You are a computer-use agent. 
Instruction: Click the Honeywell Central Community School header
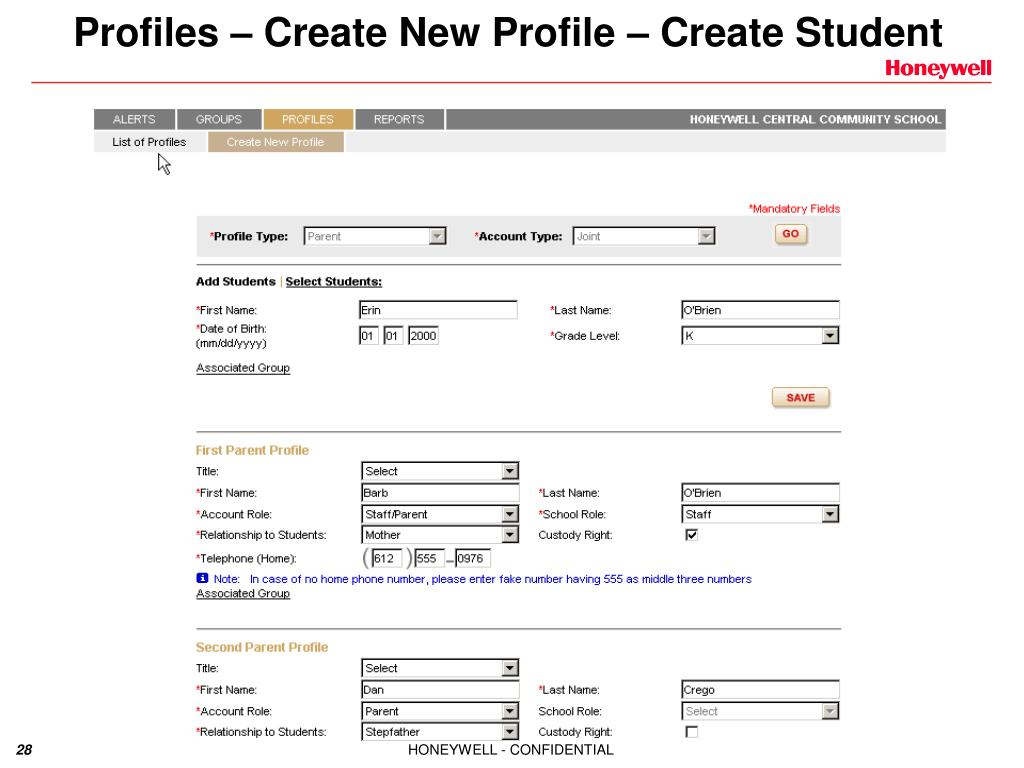click(x=816, y=120)
